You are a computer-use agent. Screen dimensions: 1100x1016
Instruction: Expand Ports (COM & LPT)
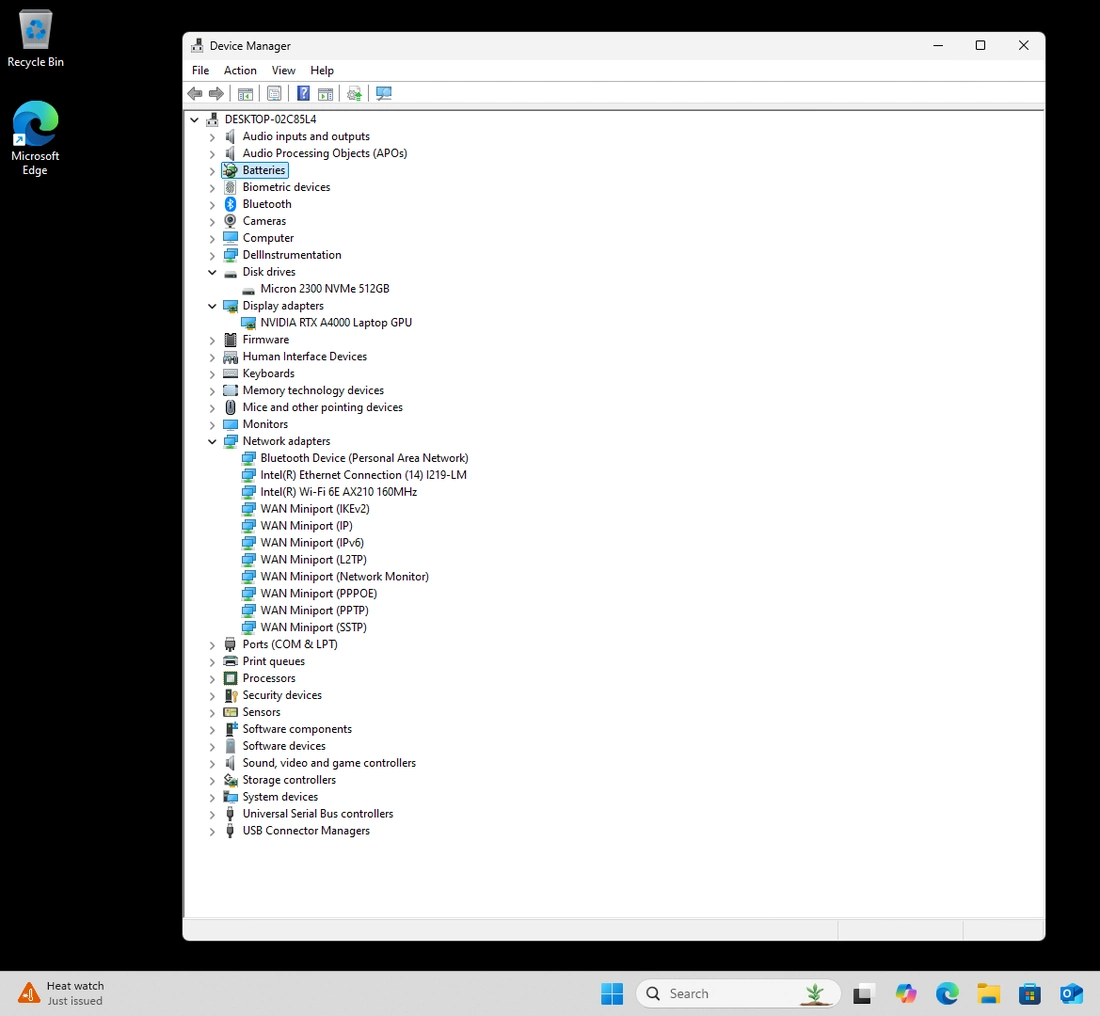(x=212, y=645)
